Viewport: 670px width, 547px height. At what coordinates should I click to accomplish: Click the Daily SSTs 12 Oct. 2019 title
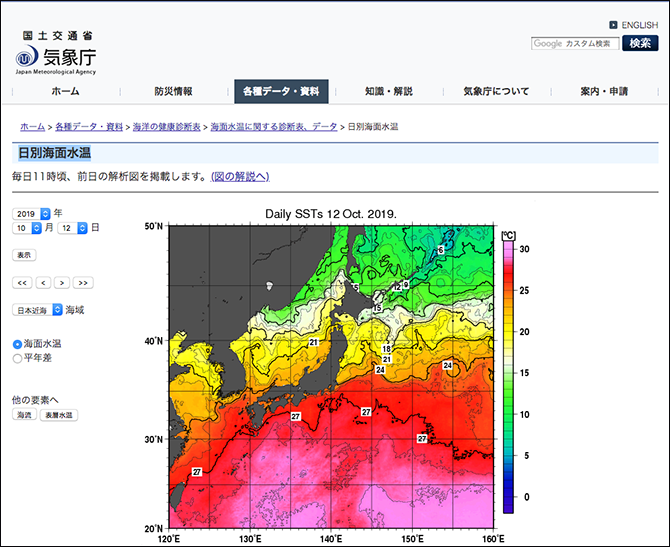[x=331, y=214]
